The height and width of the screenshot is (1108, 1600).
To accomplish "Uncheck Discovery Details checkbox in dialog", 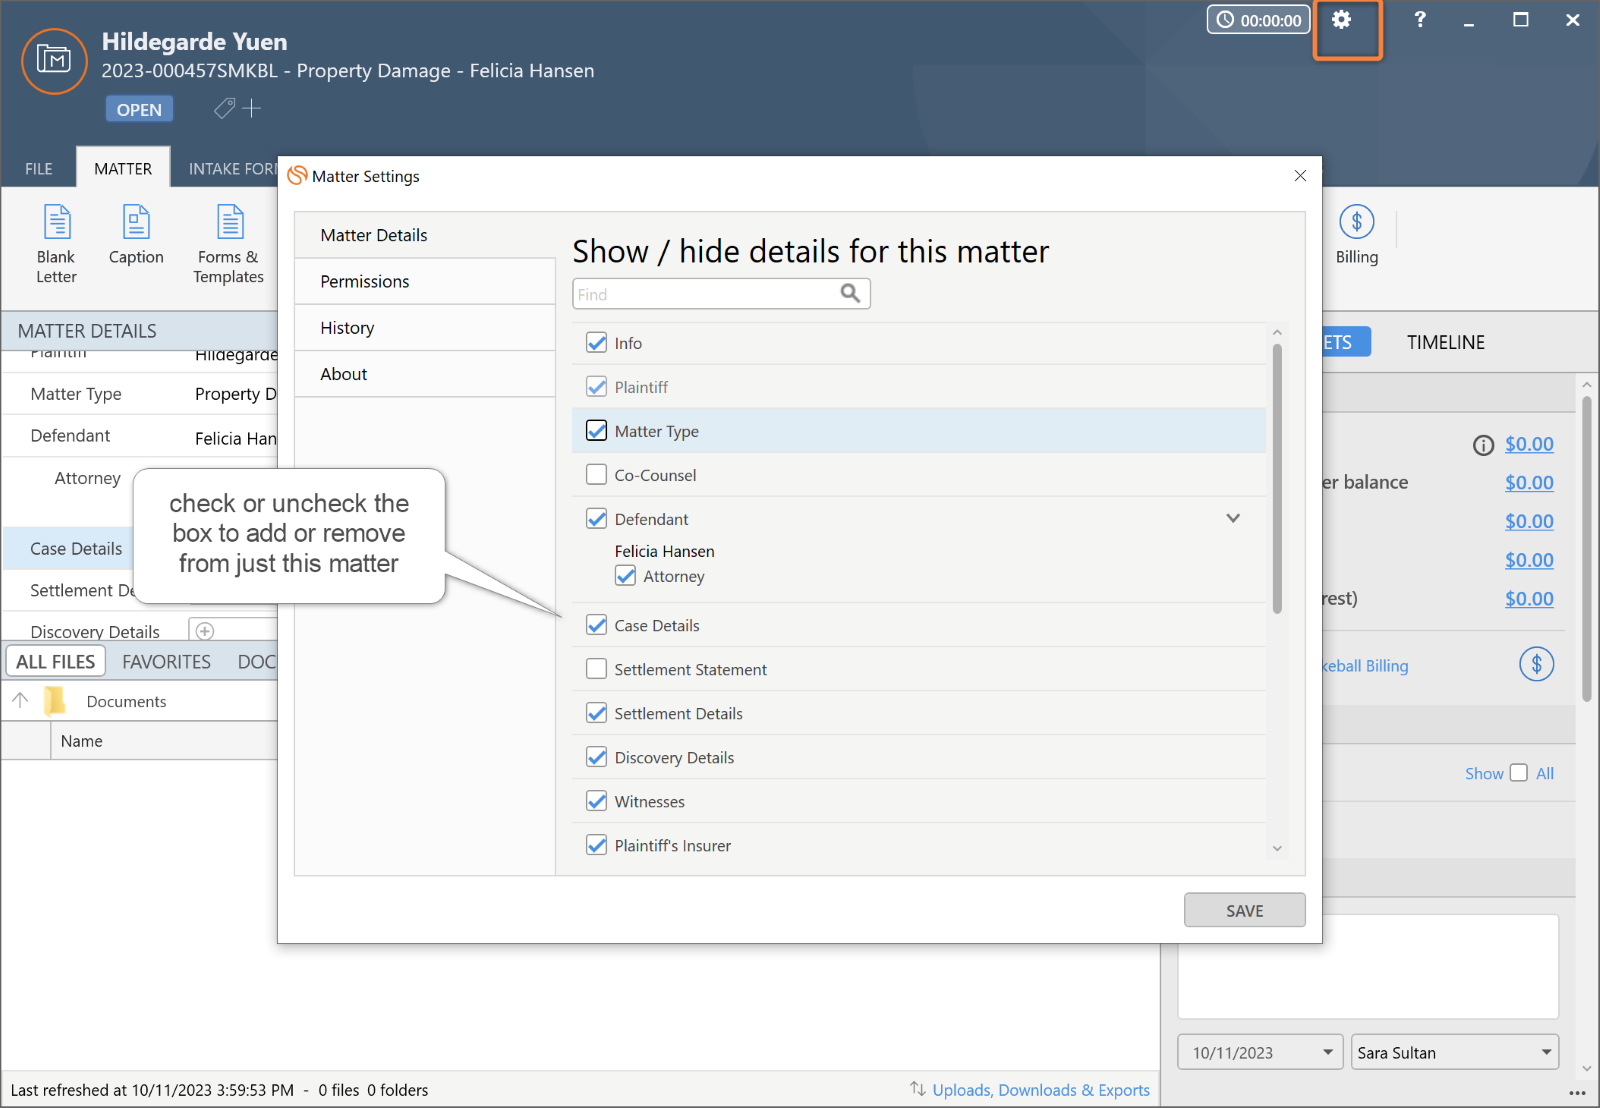I will [597, 757].
